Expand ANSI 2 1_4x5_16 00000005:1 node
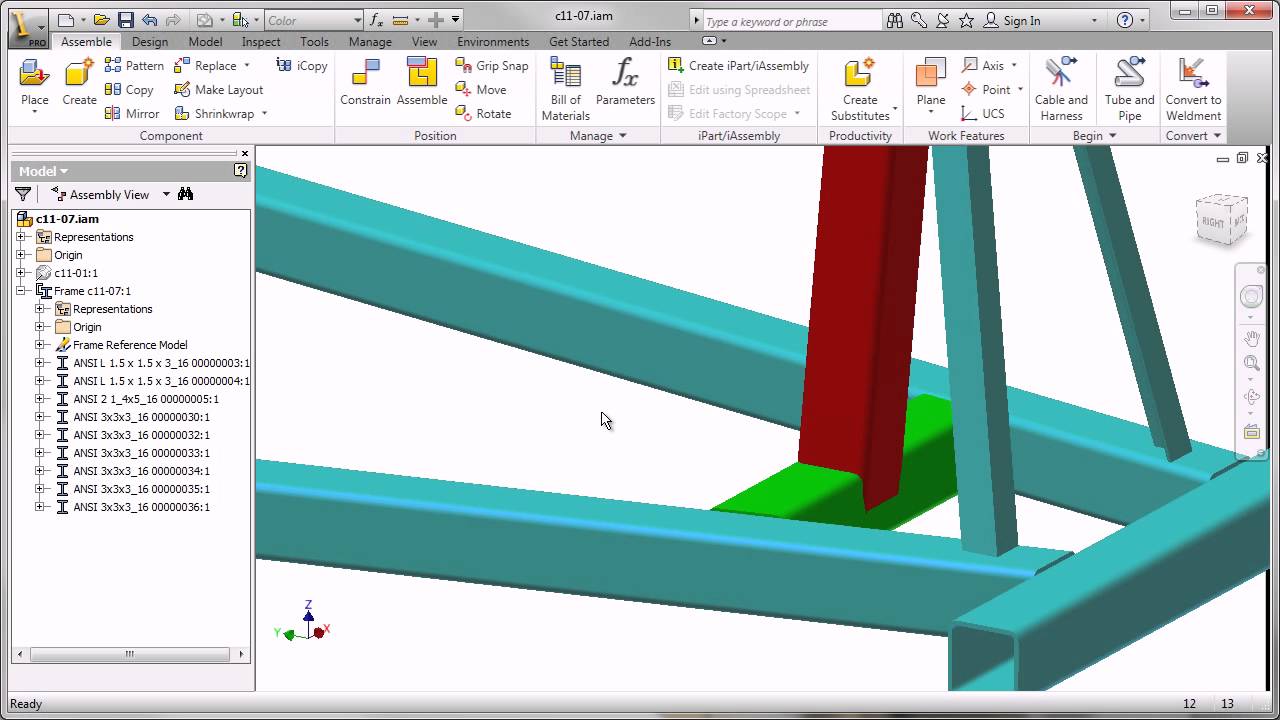1280x720 pixels. coord(40,399)
